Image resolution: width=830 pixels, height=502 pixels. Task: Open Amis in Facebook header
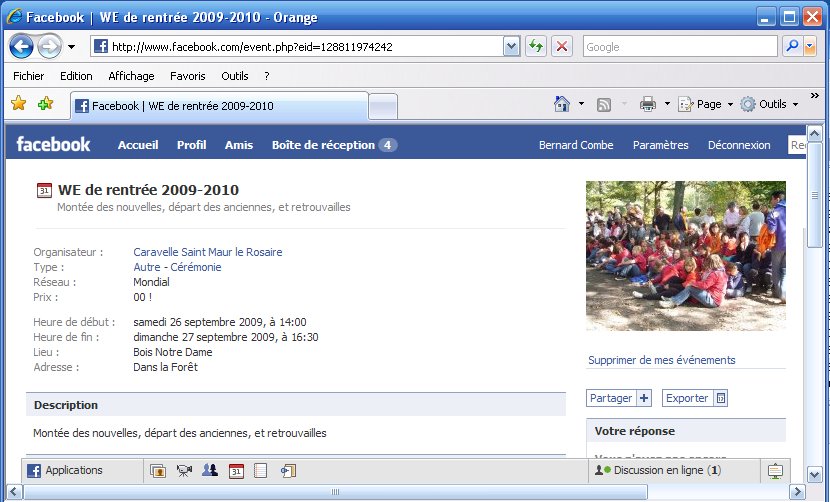coord(239,145)
